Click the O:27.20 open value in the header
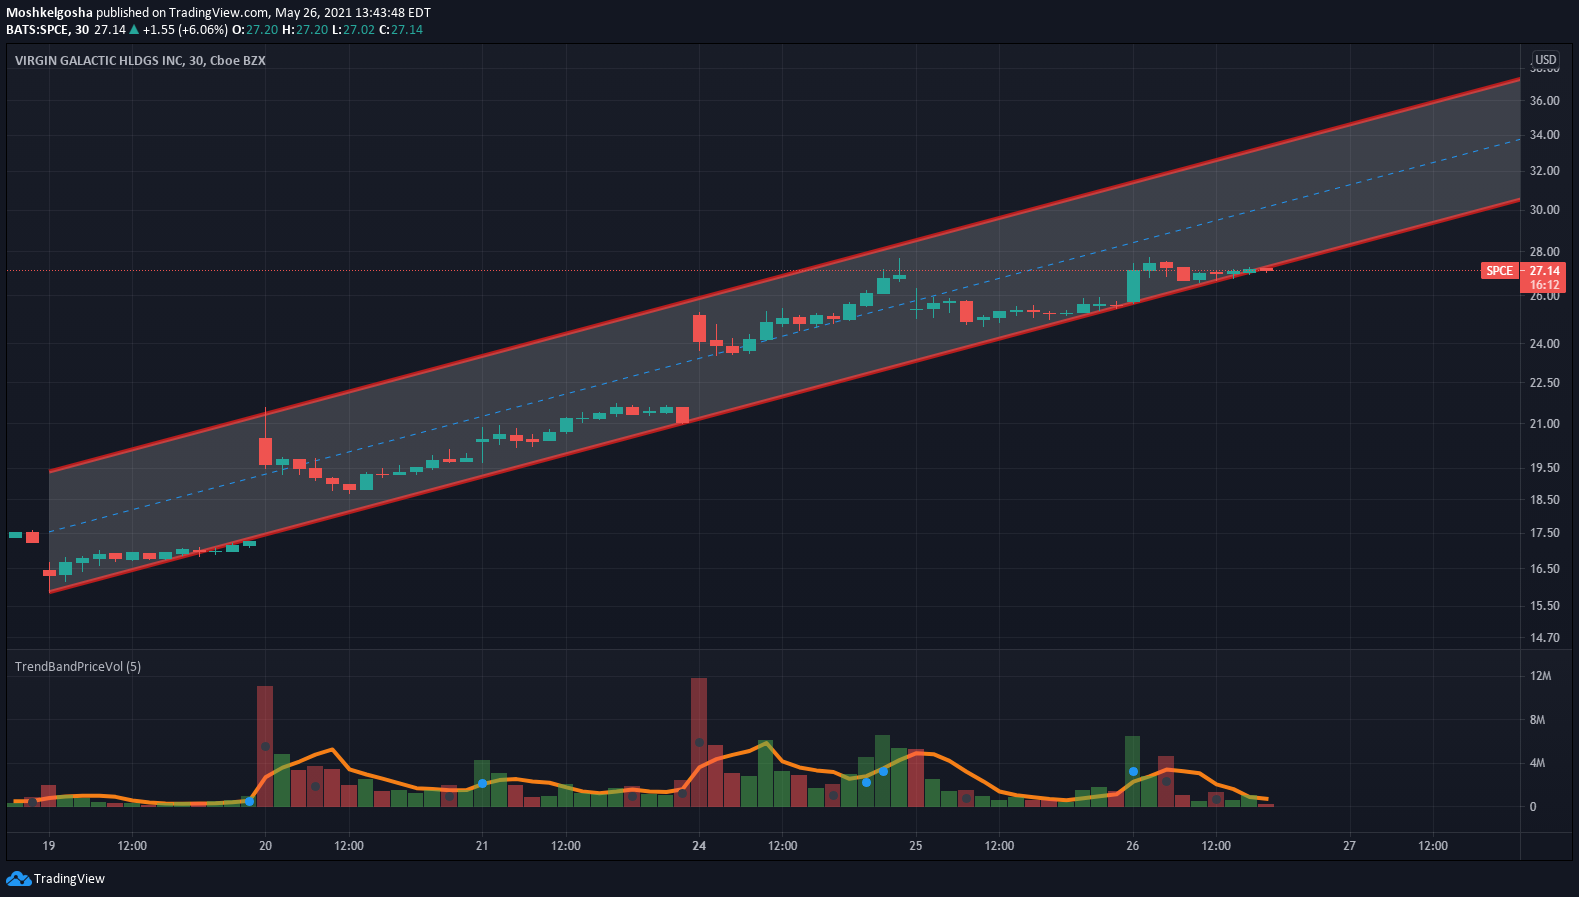 pyautogui.click(x=255, y=30)
